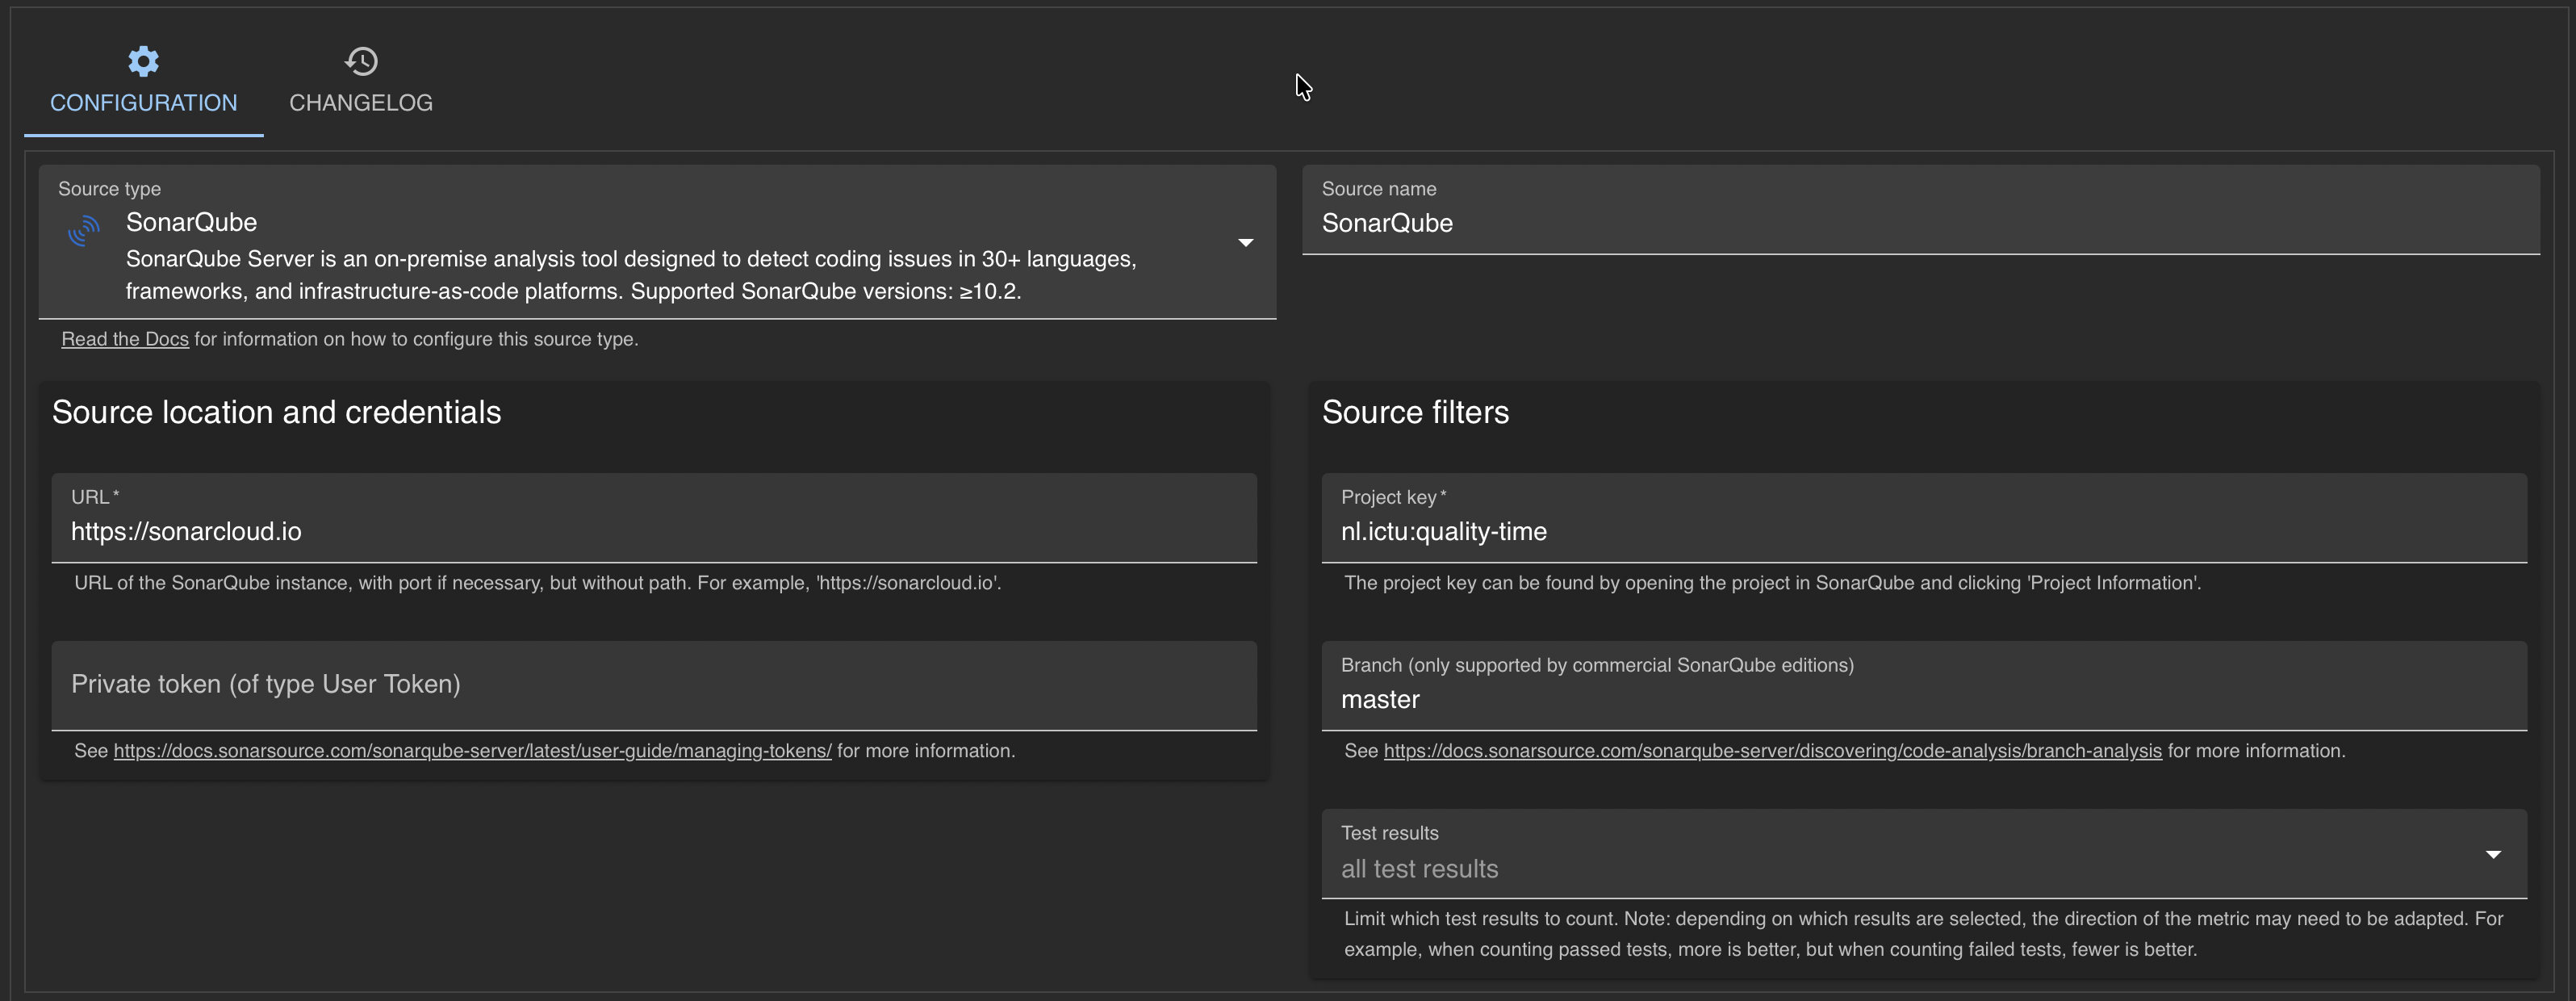Image resolution: width=2576 pixels, height=1001 pixels.
Task: Open the Test results combo box
Action: click(x=1924, y=854)
